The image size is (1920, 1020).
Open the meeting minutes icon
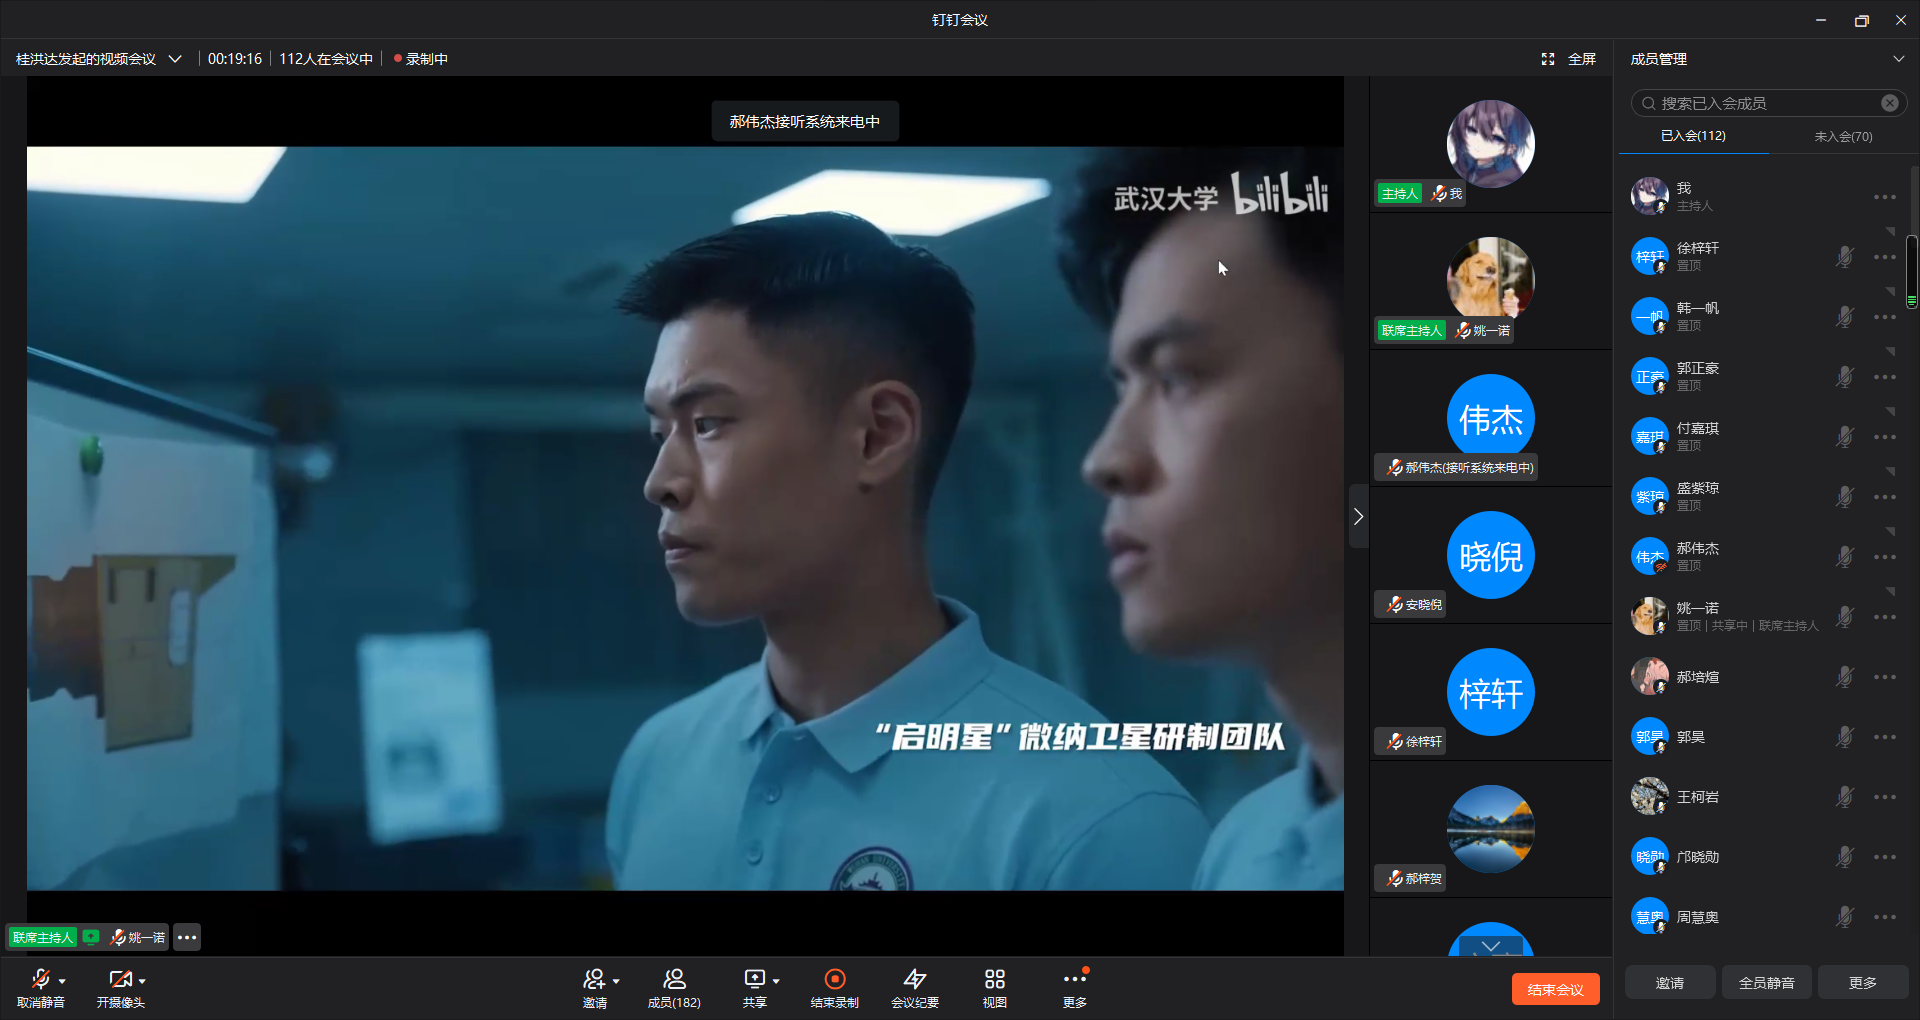coord(914,979)
